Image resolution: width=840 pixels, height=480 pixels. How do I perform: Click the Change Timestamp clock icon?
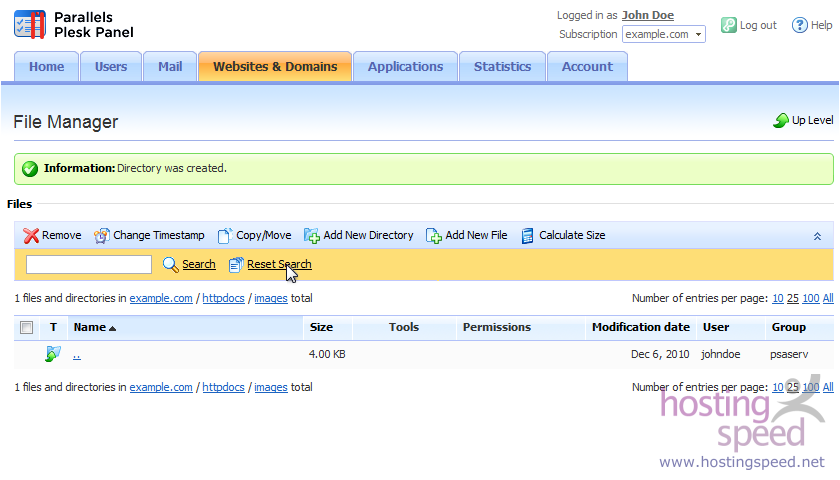(102, 235)
